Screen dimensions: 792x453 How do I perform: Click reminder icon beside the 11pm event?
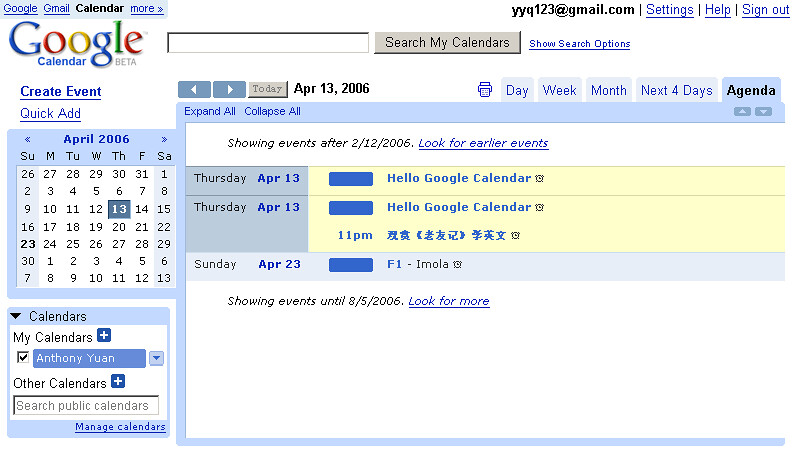515,235
